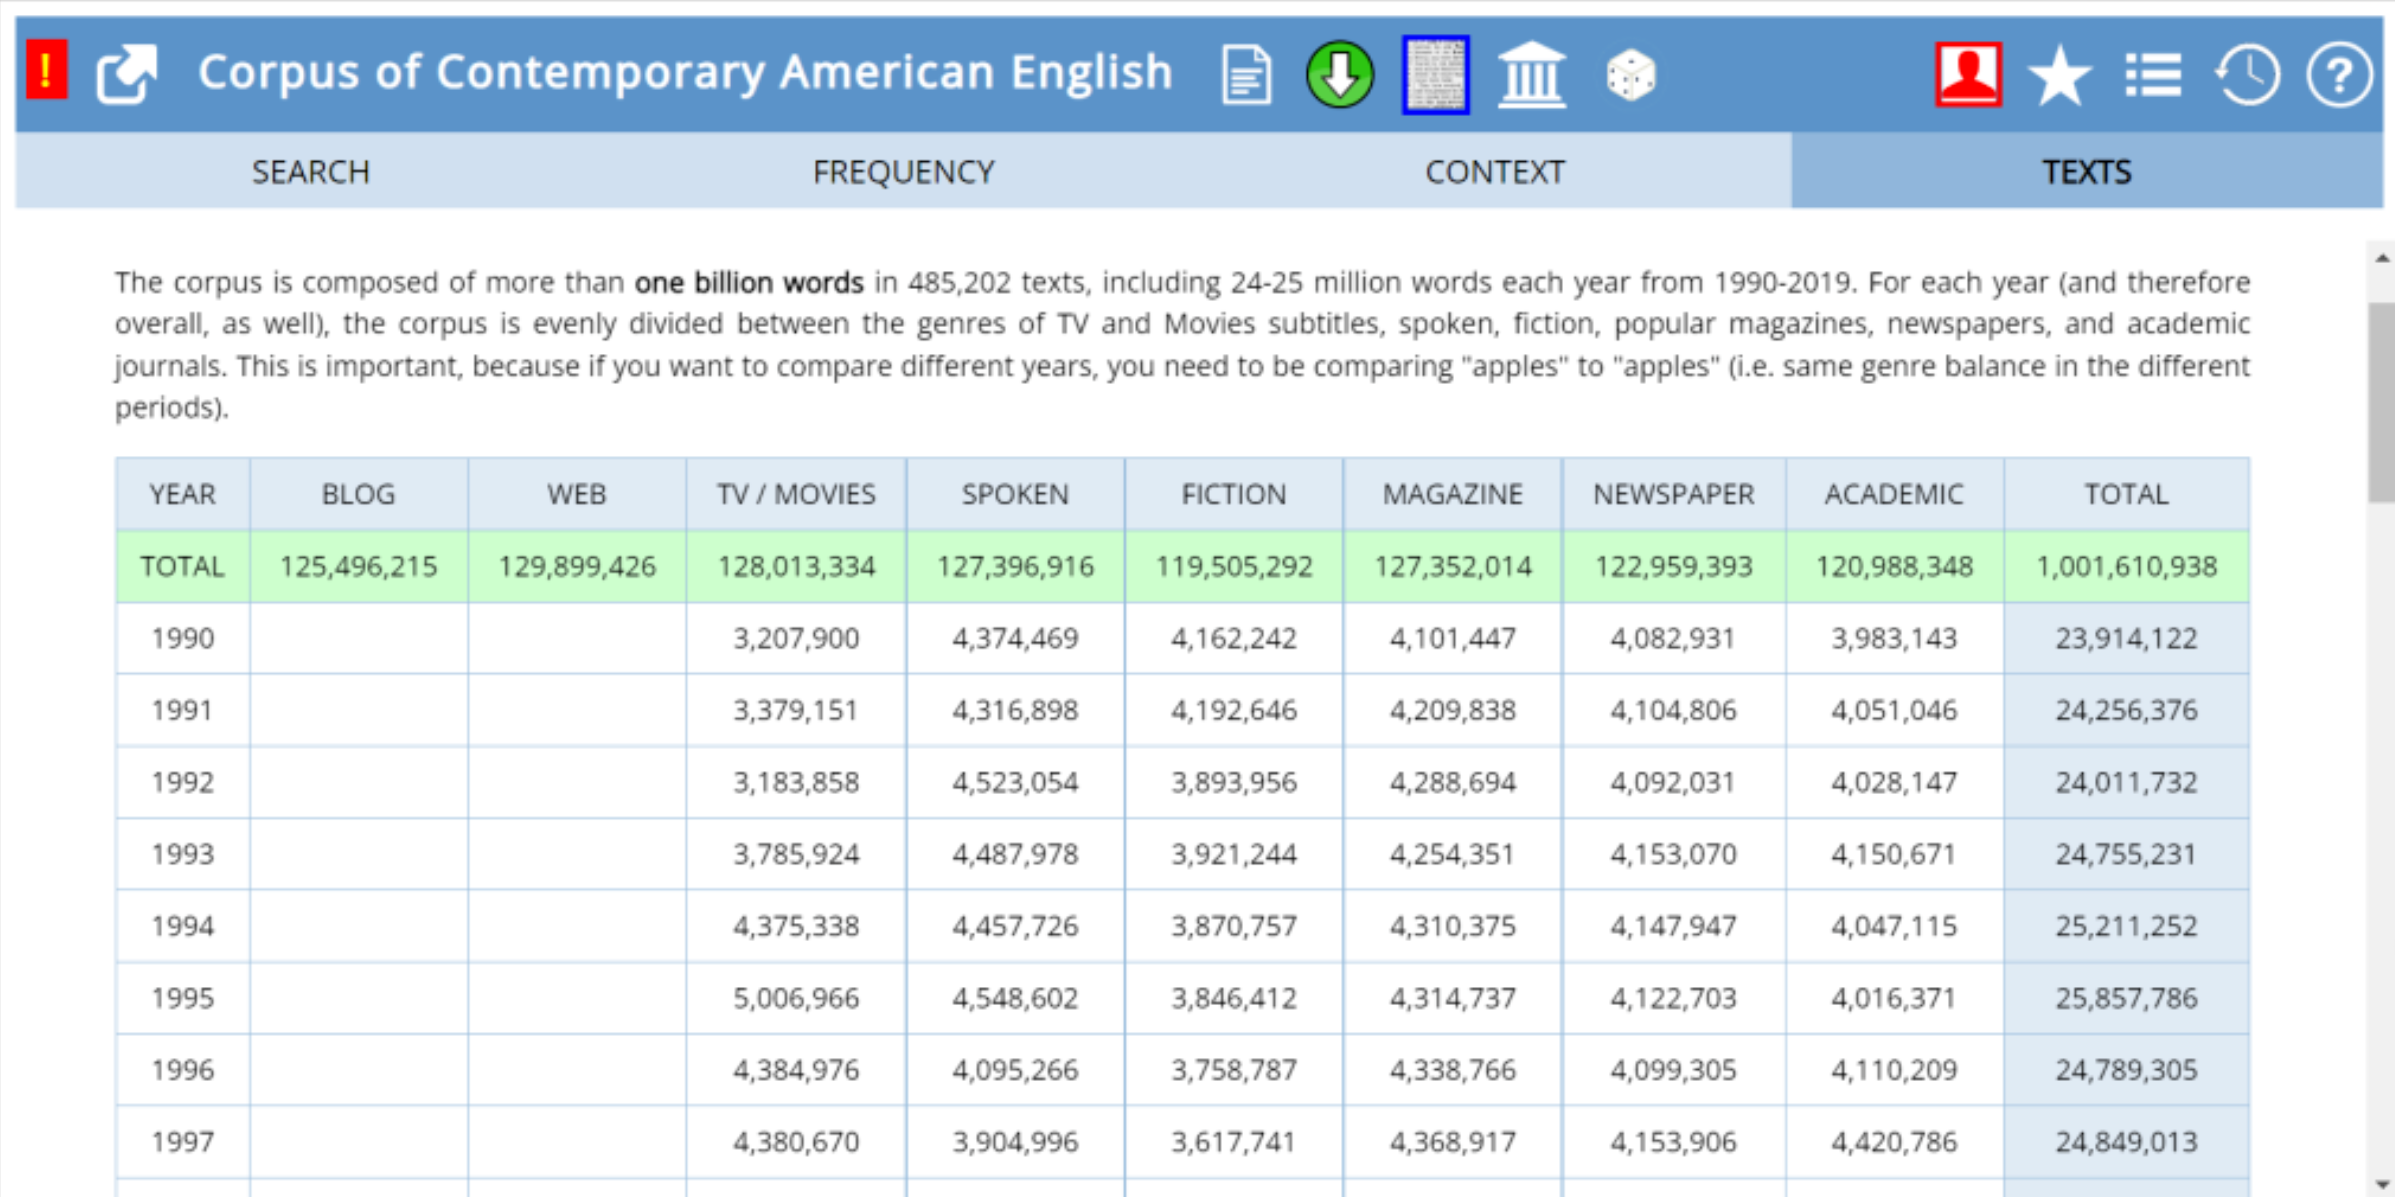The image size is (2395, 1197).
Task: Click 1997 TV/Movies value 4,380,670
Action: click(x=796, y=1143)
